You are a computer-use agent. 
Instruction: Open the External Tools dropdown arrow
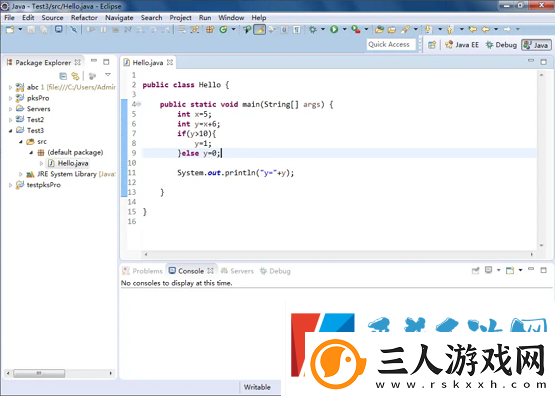[x=366, y=29]
